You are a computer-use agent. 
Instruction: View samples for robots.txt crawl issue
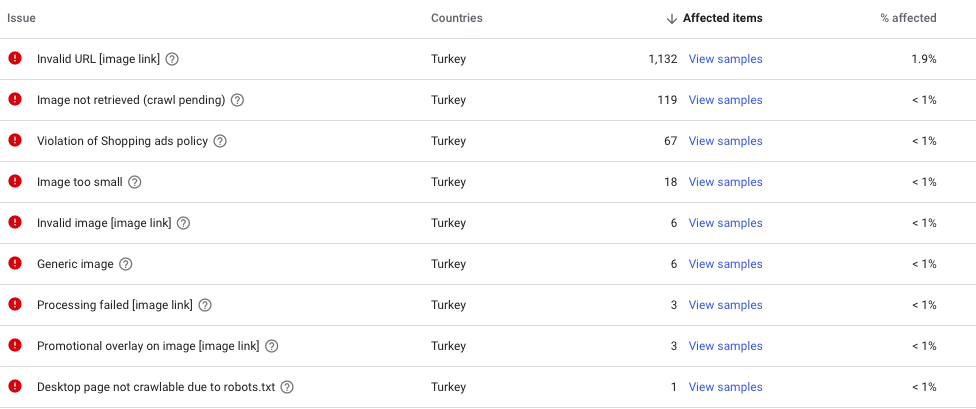coord(725,387)
